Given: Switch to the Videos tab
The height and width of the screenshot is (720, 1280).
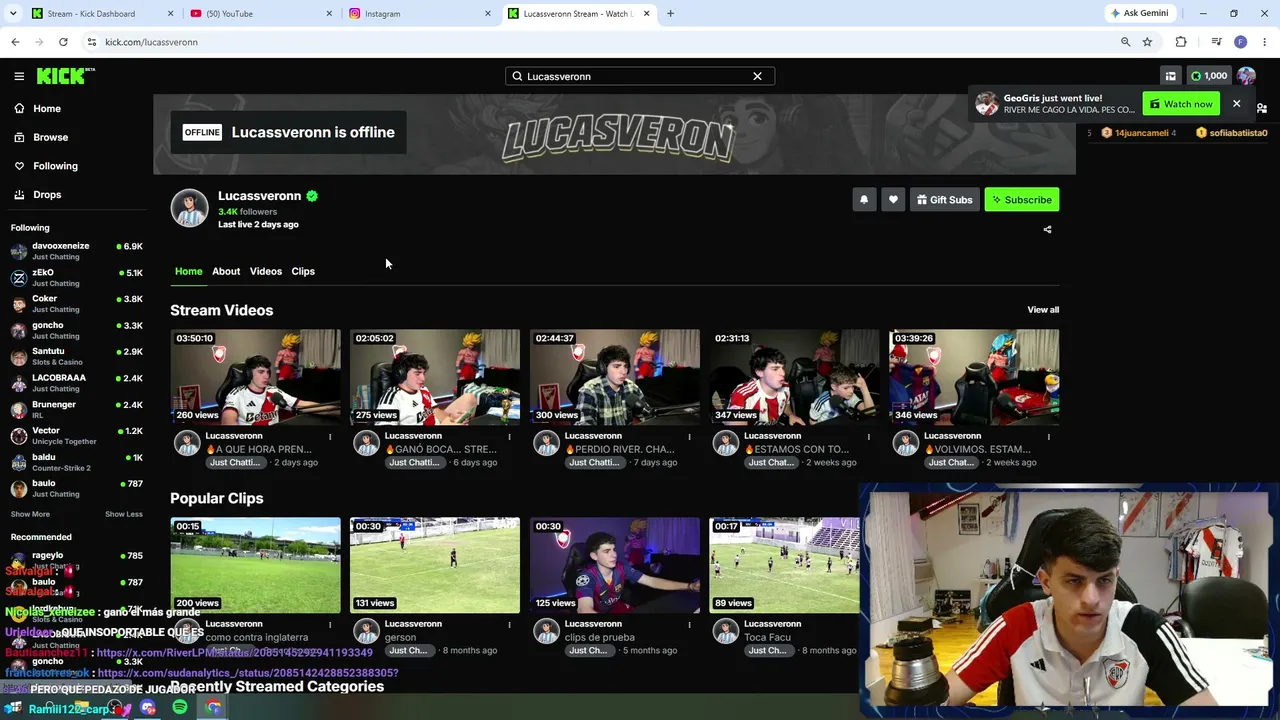Looking at the screenshot, I should pyautogui.click(x=266, y=271).
